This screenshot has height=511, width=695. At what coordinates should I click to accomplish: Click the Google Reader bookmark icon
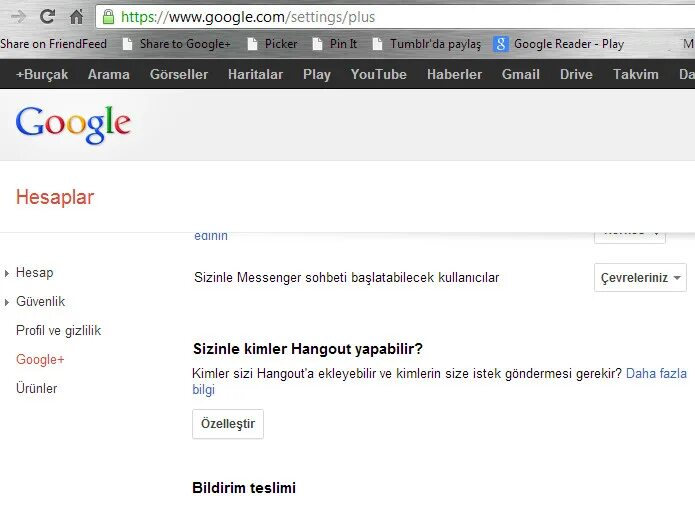coord(500,44)
